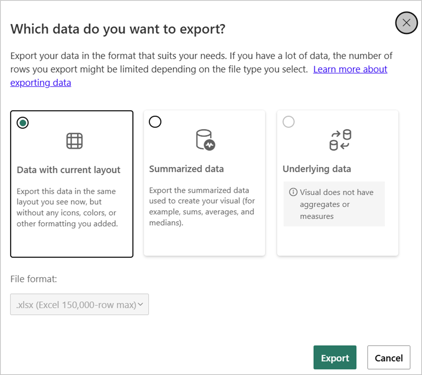The image size is (422, 375).
Task: Close the export dialog with the X
Action: tap(406, 23)
